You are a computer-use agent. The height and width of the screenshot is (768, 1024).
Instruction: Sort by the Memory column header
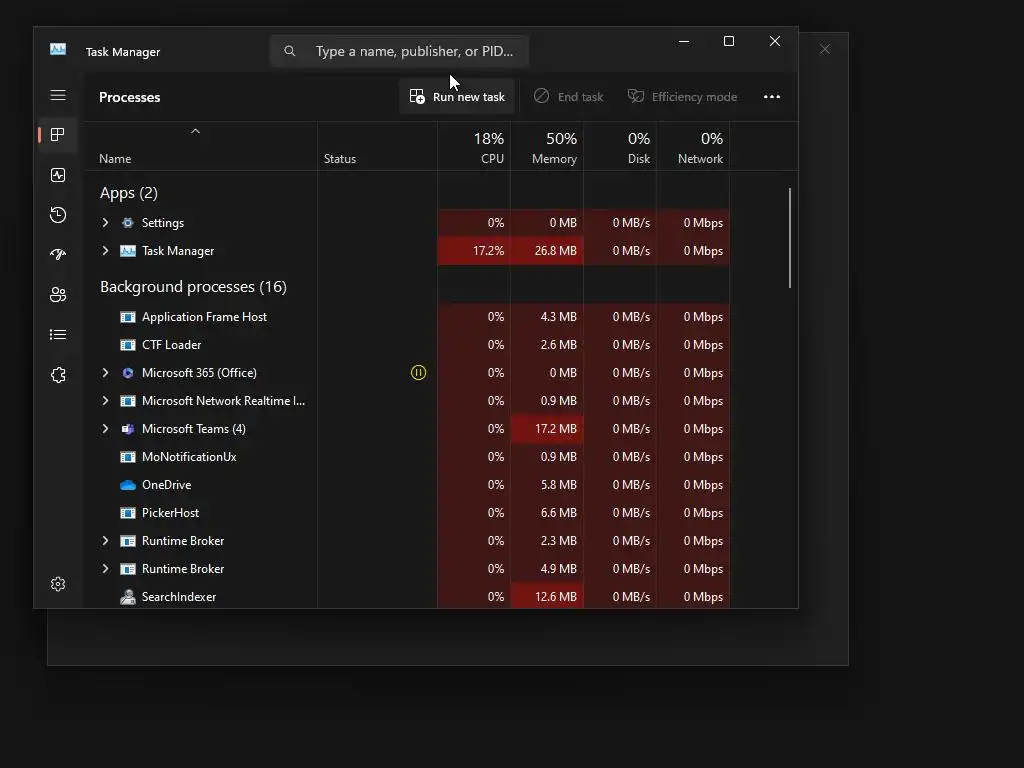(x=547, y=147)
